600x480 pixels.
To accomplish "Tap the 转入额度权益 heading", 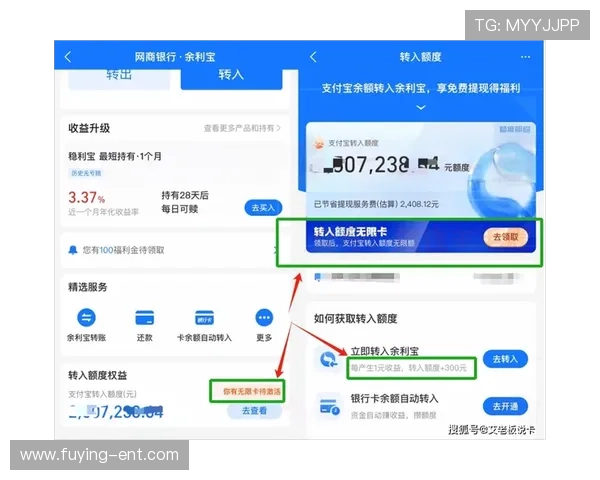I will pos(98,376).
